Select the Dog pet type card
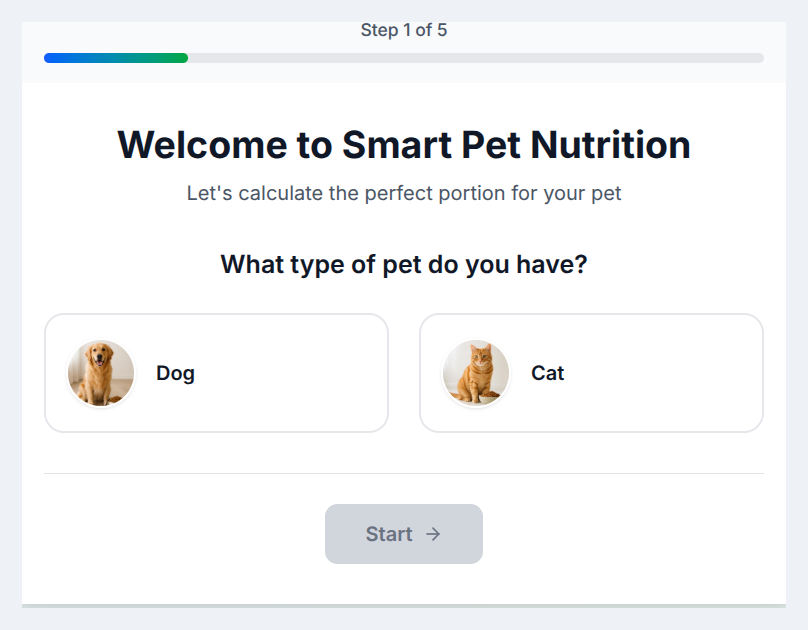808x630 pixels. click(x=216, y=373)
